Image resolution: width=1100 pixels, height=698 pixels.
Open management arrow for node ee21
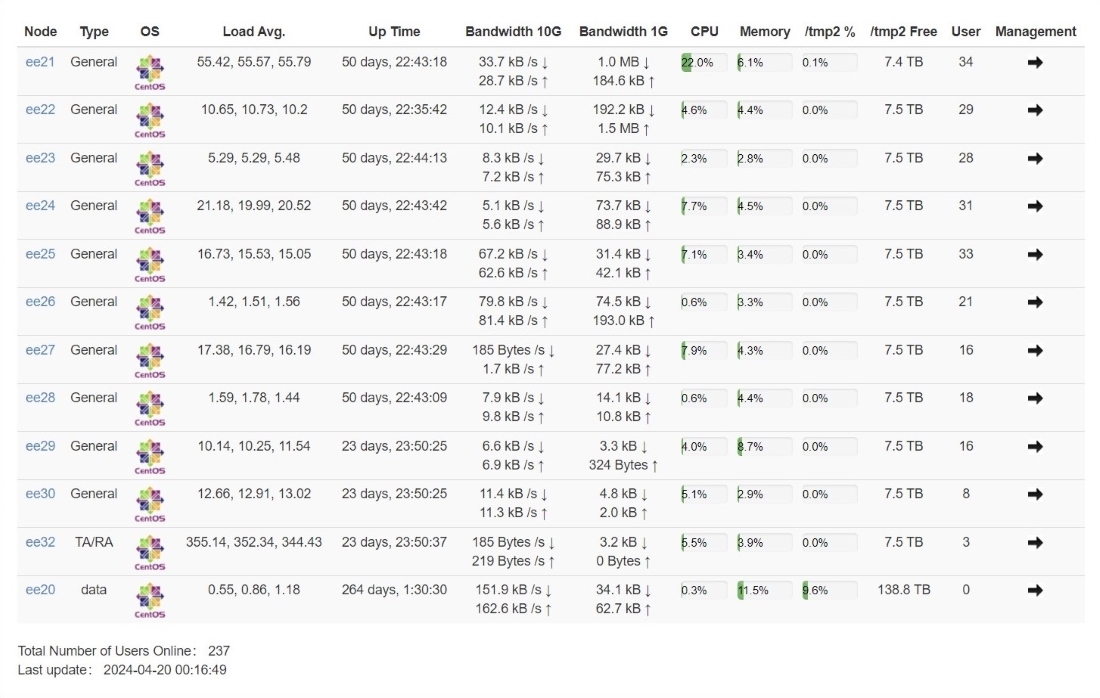[x=1035, y=62]
